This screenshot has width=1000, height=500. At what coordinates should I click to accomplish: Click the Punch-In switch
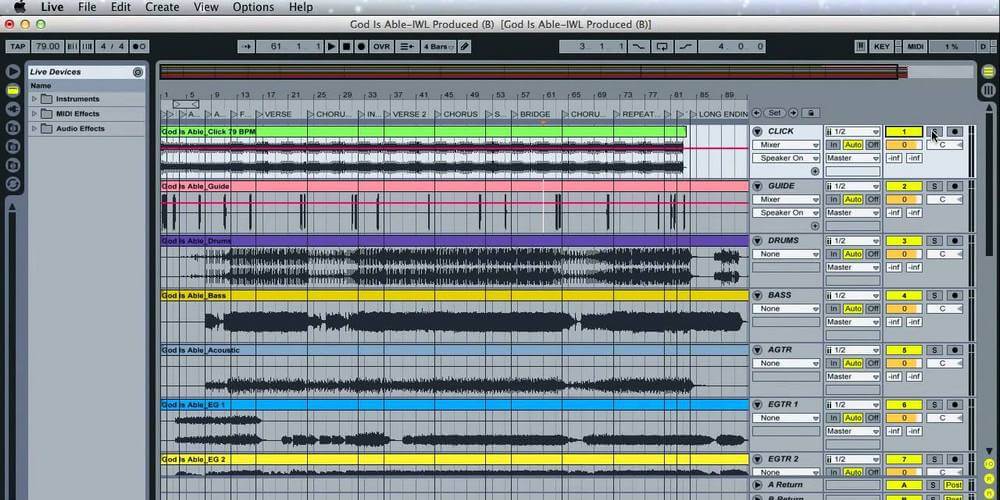pyautogui.click(x=638, y=47)
